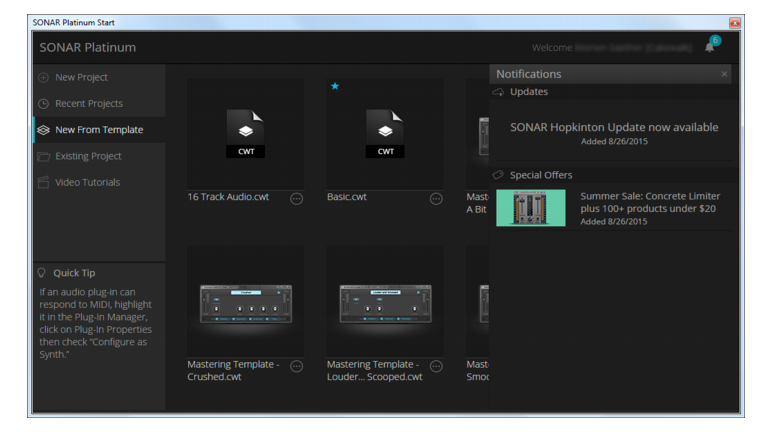Image resolution: width=771 pixels, height=432 pixels.
Task: Click the Existing Project folder icon
Action: click(x=44, y=156)
